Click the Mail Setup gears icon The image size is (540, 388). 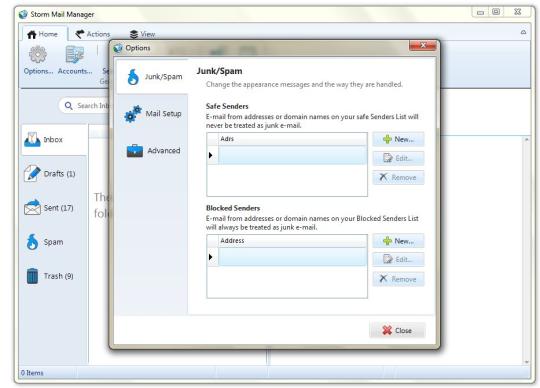(133, 114)
